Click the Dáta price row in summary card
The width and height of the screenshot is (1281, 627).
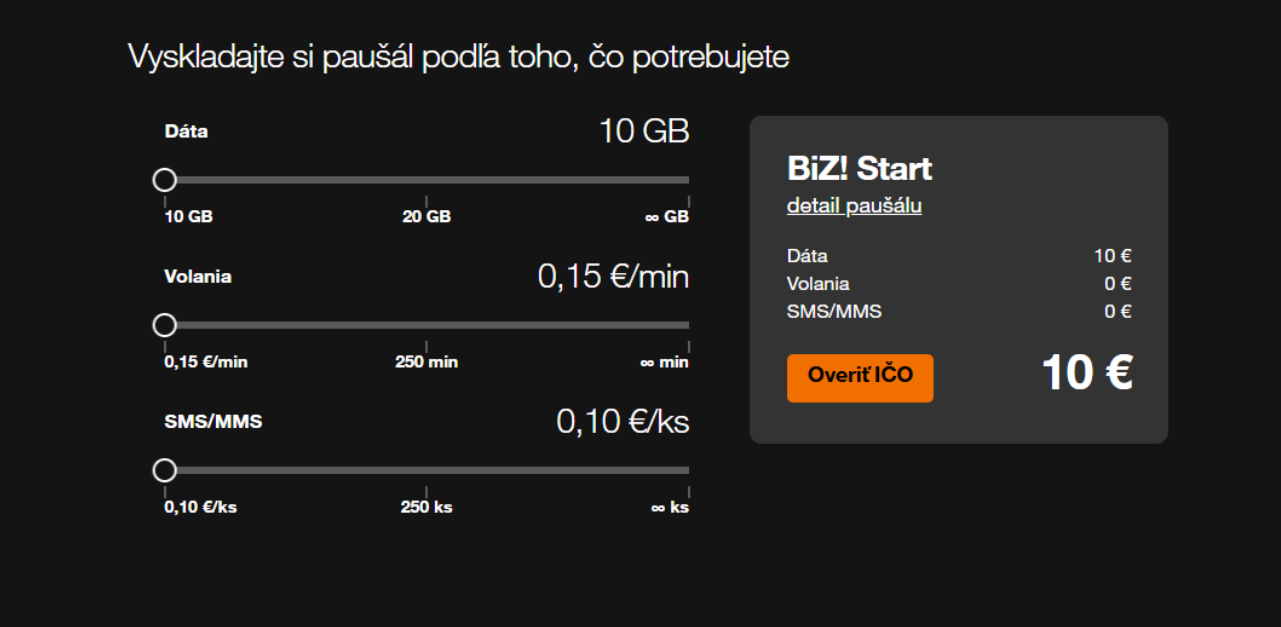point(958,256)
